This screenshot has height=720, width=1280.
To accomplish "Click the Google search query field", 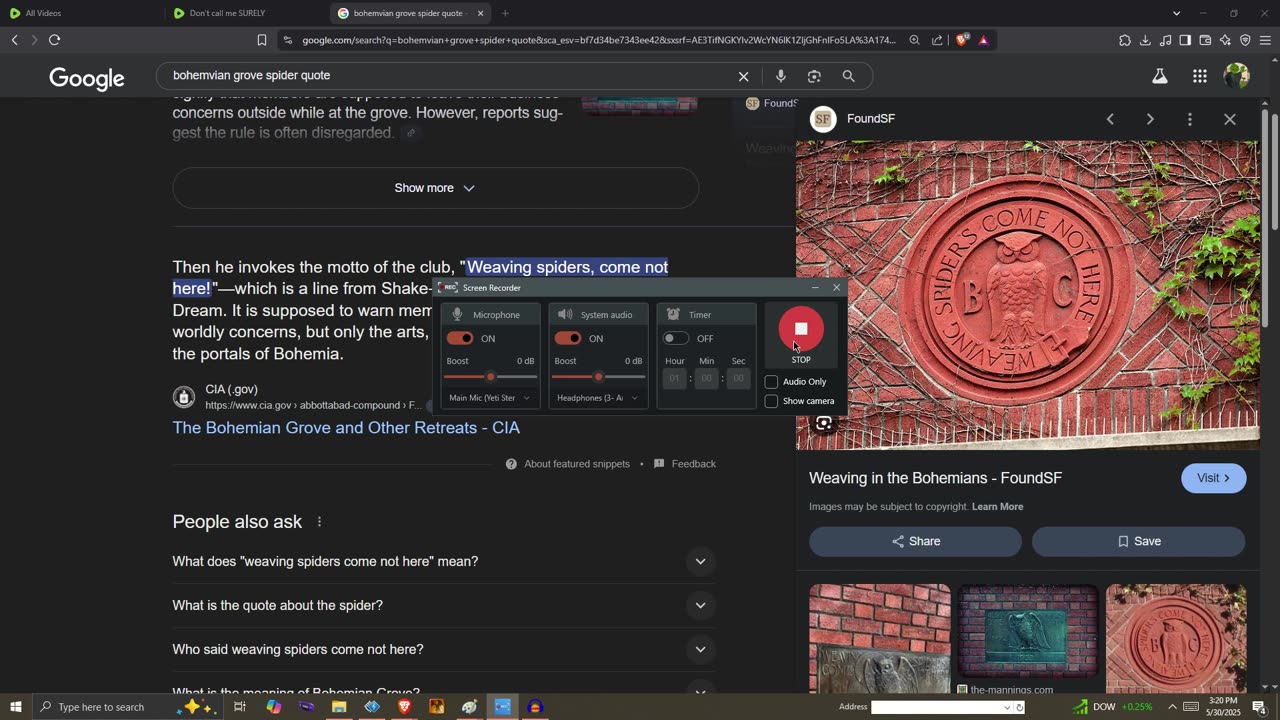I will click(x=448, y=76).
